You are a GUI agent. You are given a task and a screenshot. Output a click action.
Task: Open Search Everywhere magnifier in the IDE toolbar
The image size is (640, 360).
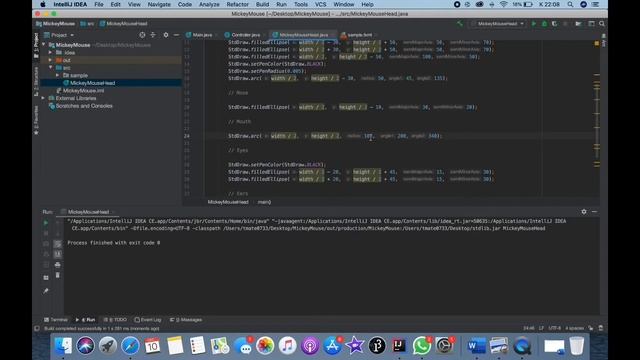click(x=602, y=24)
